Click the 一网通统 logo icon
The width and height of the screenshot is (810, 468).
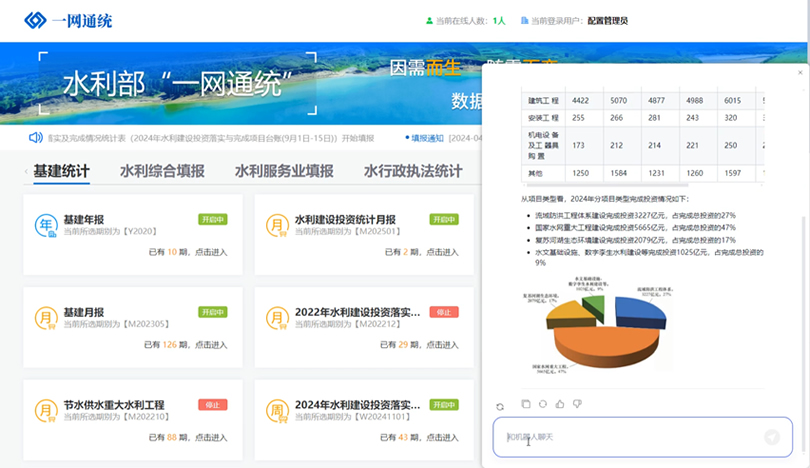click(x=35, y=20)
